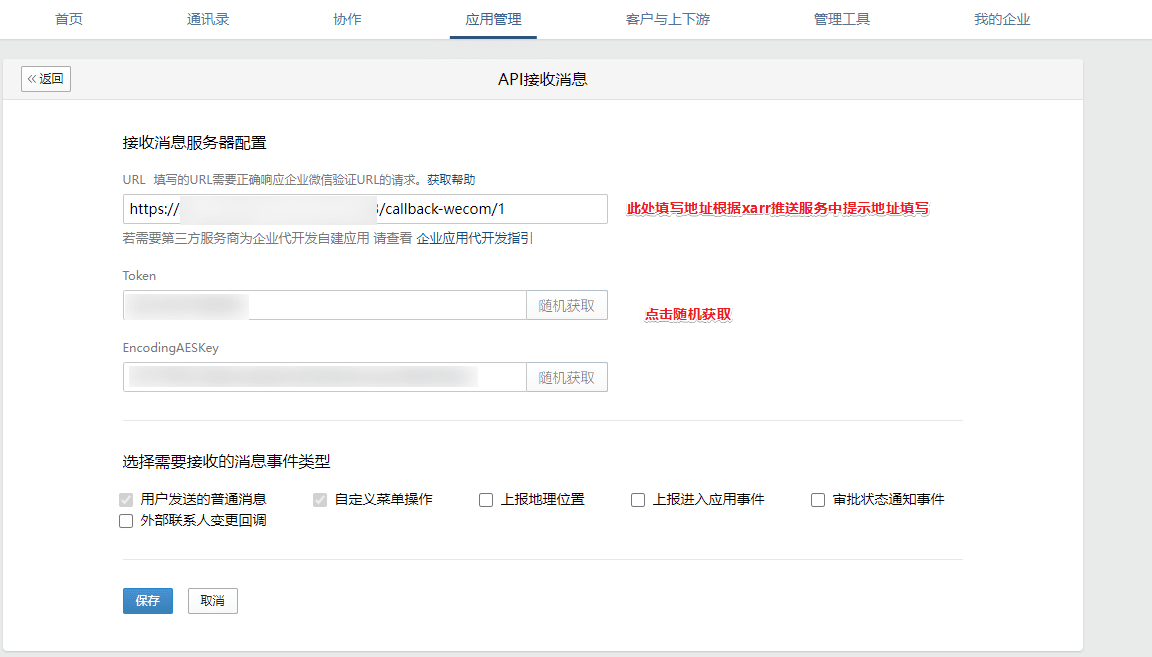Open the 首页 tab
The width and height of the screenshot is (1152, 657).
(x=69, y=19)
